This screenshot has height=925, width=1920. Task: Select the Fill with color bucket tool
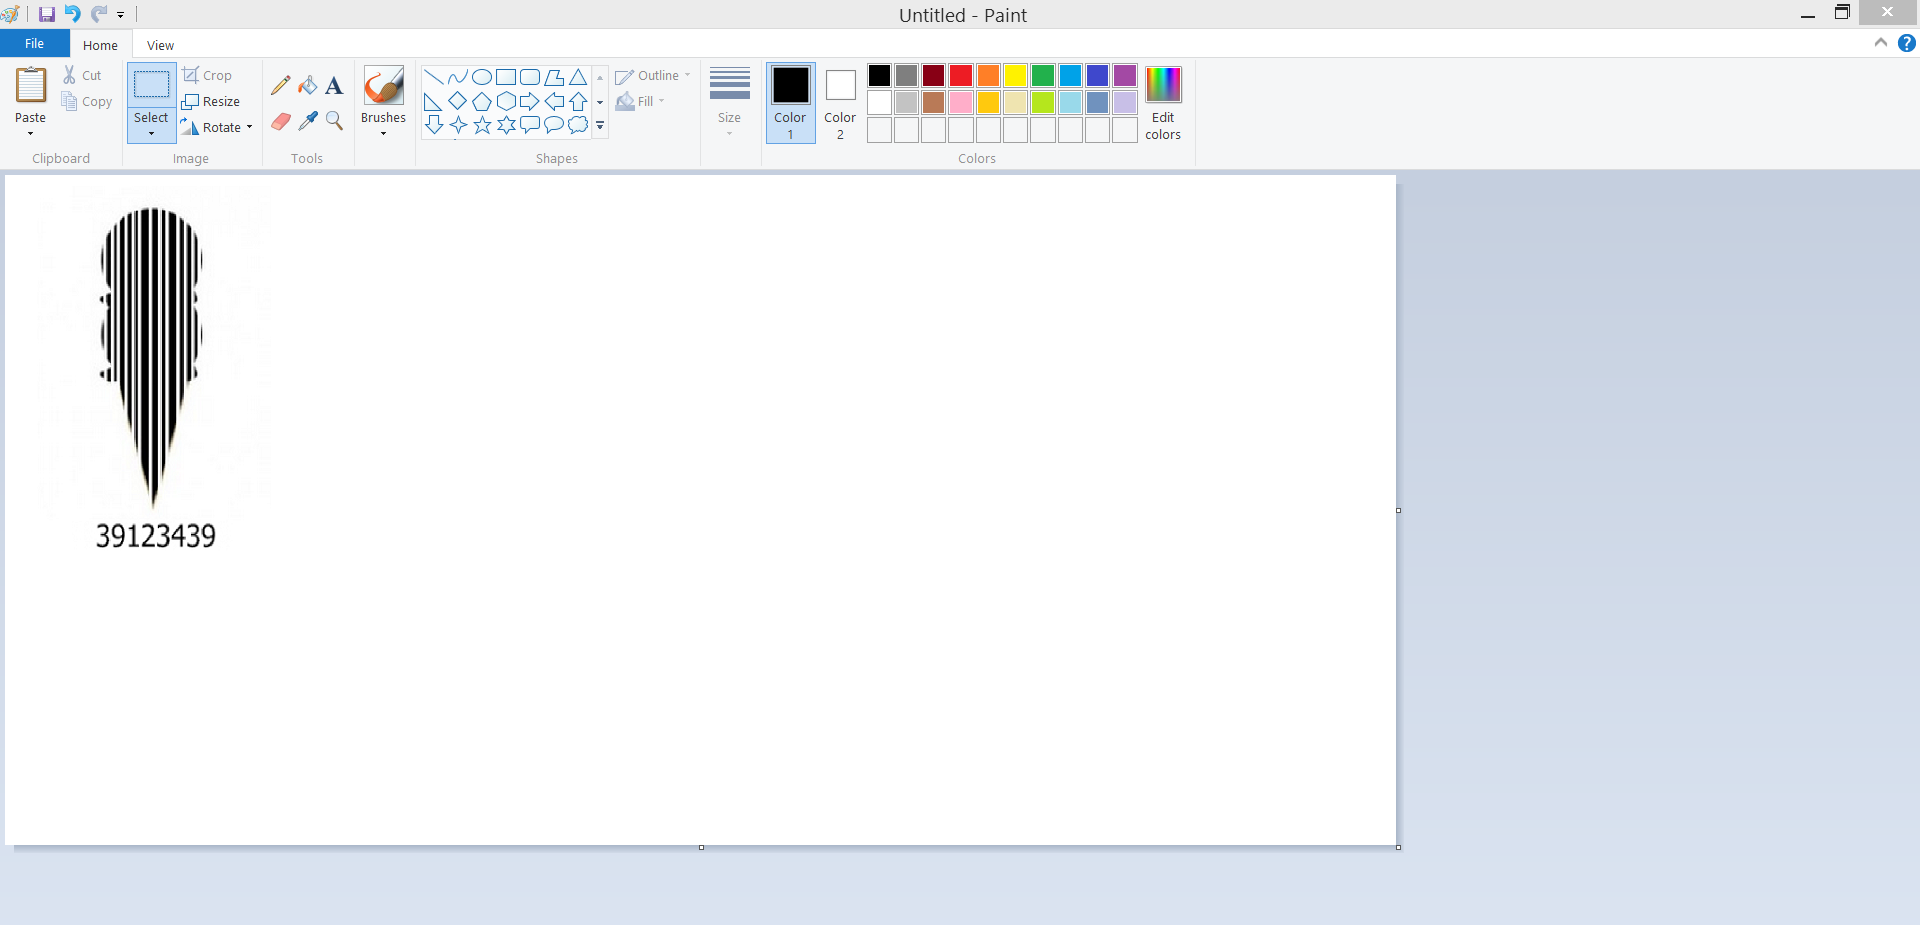(x=308, y=86)
